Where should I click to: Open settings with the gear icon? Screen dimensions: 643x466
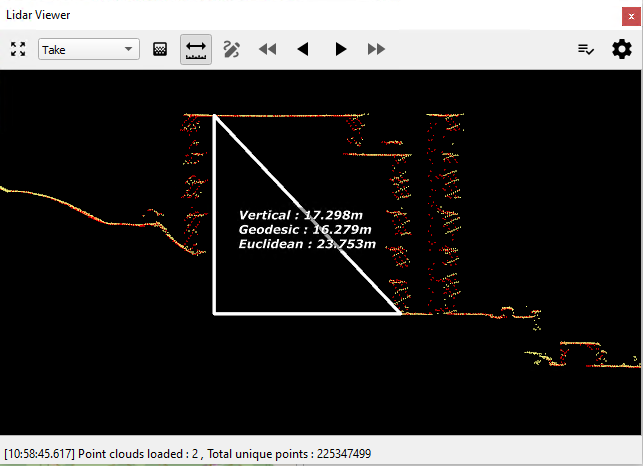[622, 49]
